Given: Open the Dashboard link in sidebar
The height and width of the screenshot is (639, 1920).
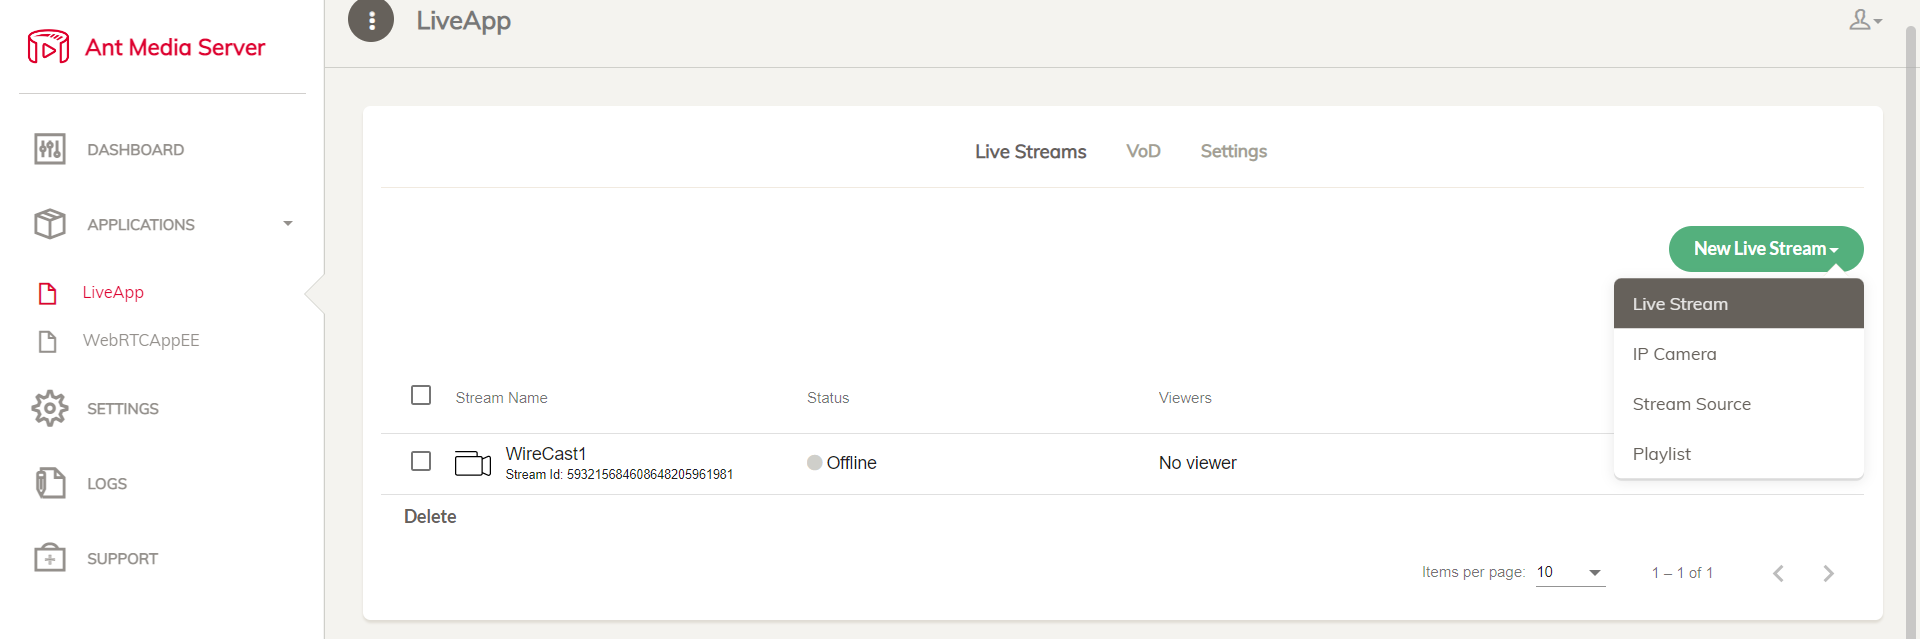Looking at the screenshot, I should pyautogui.click(x=136, y=150).
